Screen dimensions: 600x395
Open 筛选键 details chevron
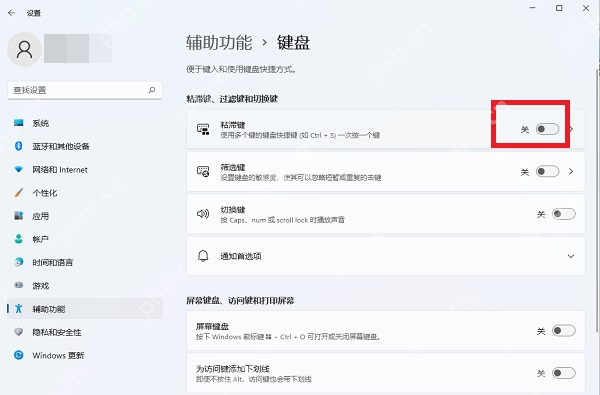point(571,171)
